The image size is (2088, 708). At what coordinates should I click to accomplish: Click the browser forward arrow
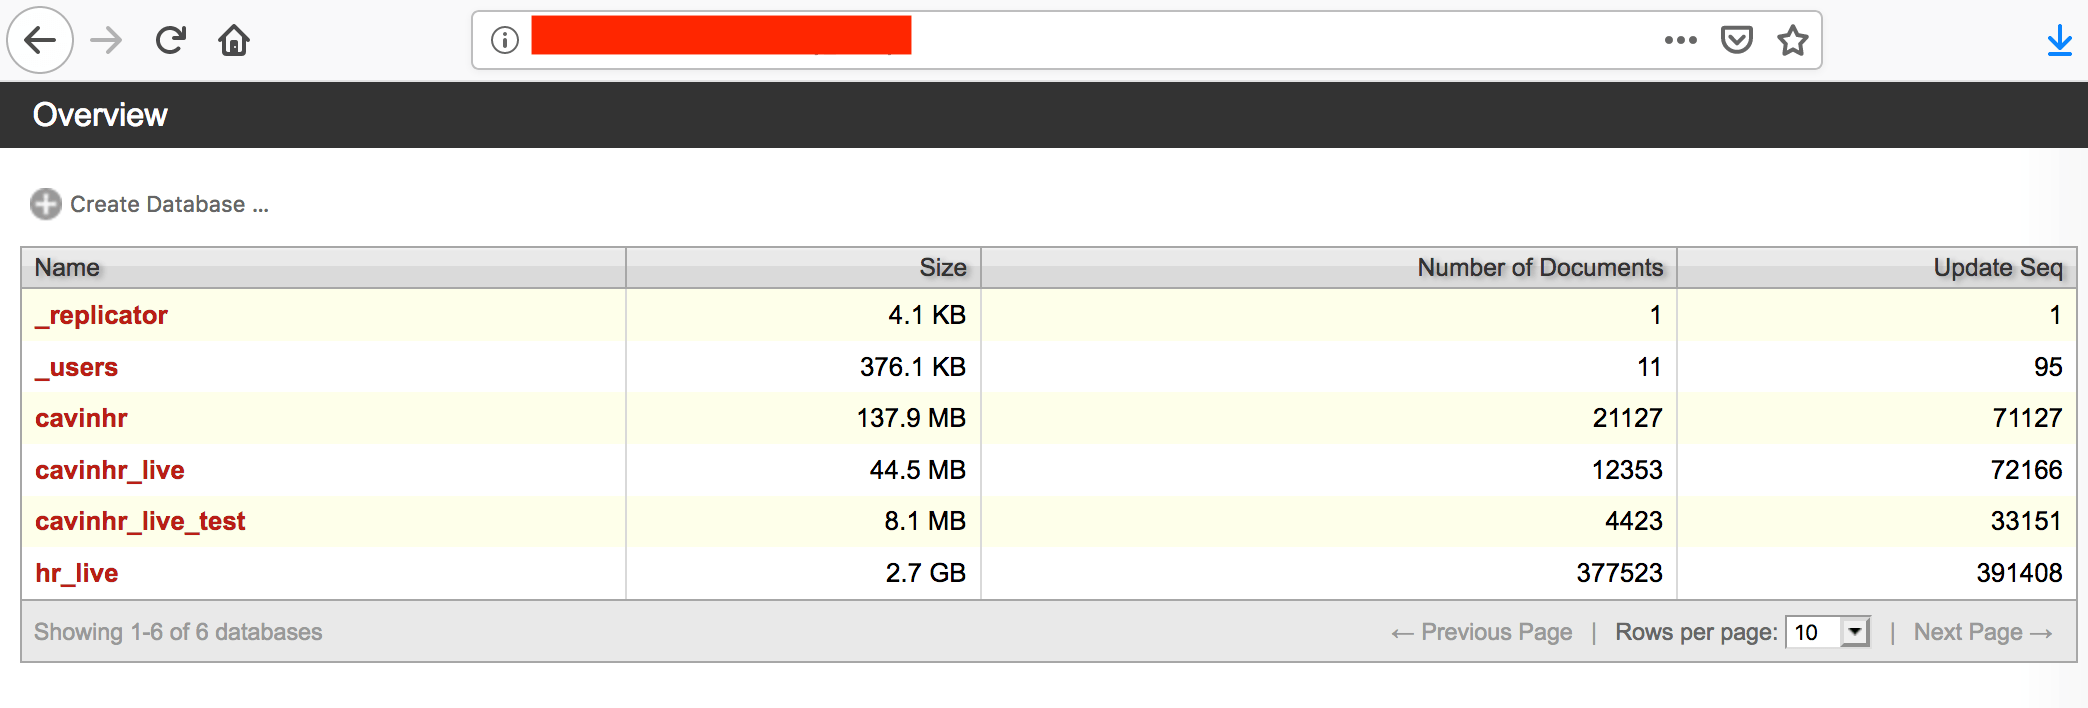pyautogui.click(x=106, y=41)
